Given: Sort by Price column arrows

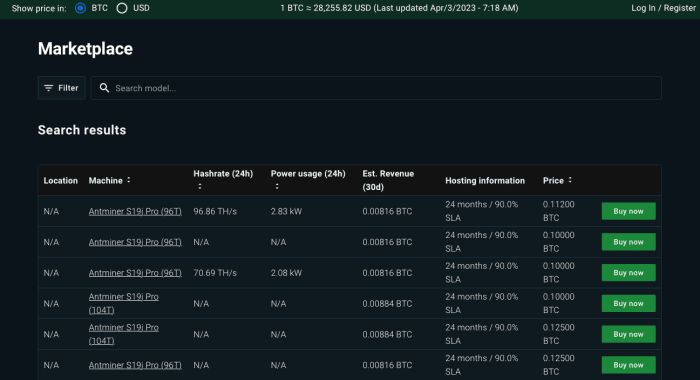Looking at the screenshot, I should click(x=570, y=180).
